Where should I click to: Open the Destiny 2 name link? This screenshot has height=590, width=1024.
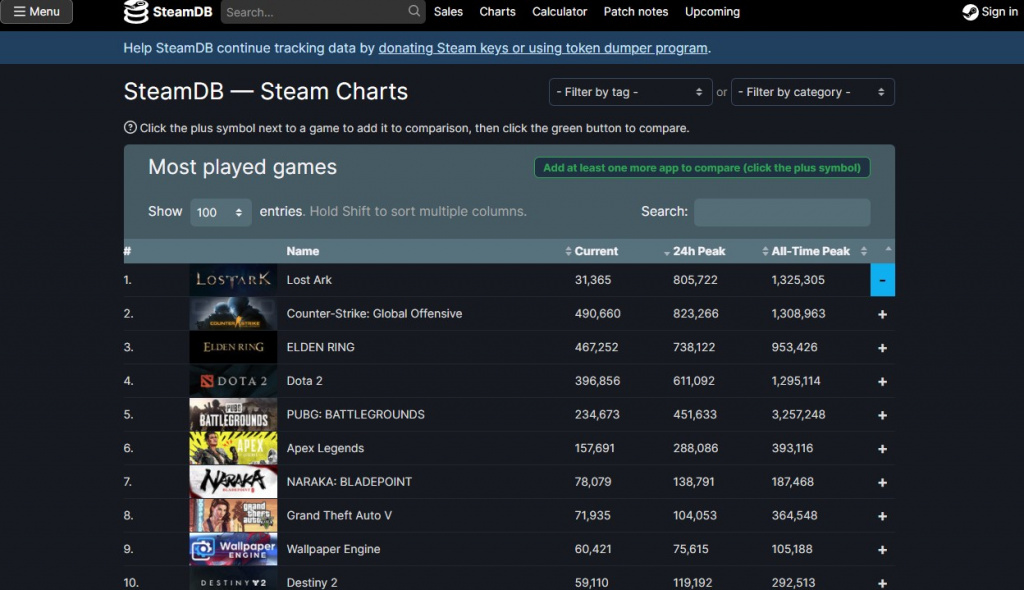[312, 582]
